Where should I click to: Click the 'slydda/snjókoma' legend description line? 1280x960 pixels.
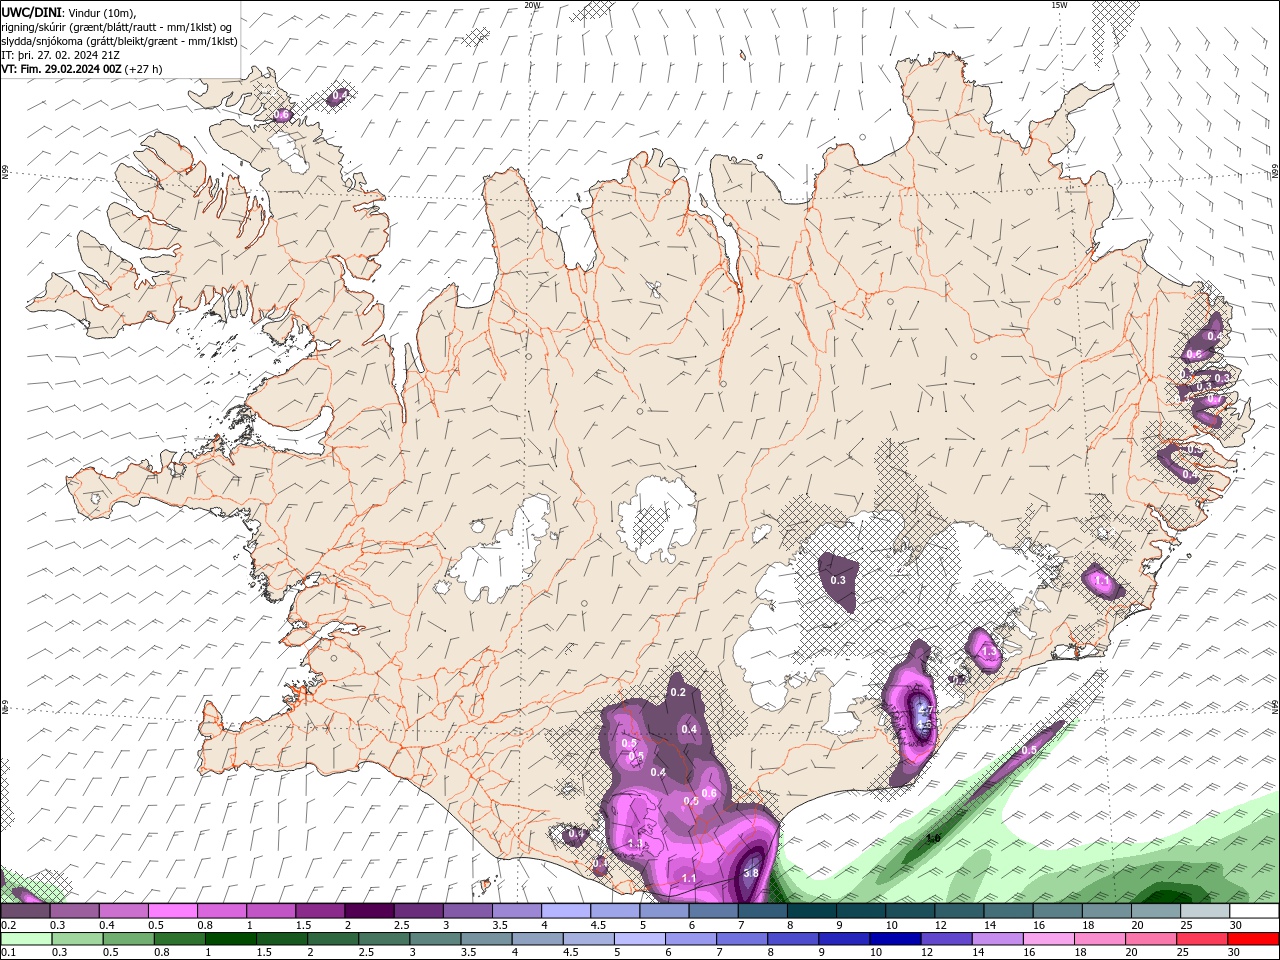coord(119,41)
